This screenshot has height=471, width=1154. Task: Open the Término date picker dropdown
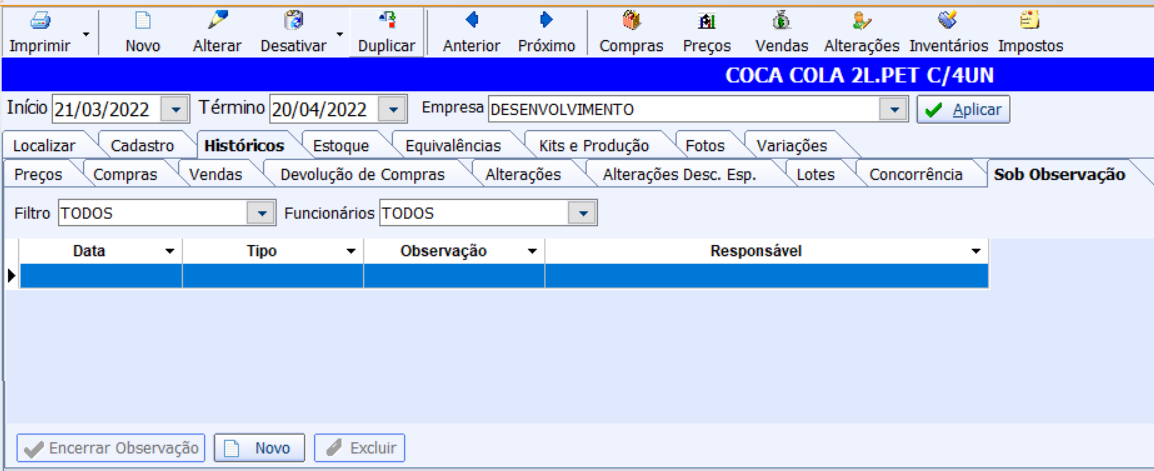(x=392, y=110)
